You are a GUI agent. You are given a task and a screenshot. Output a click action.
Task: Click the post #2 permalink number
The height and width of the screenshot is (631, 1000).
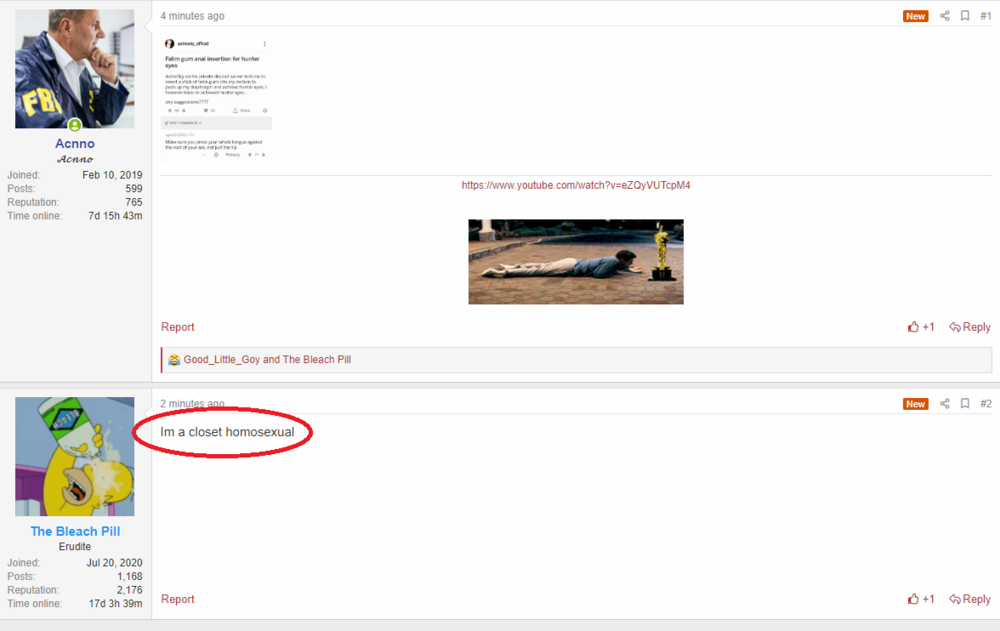coord(985,404)
